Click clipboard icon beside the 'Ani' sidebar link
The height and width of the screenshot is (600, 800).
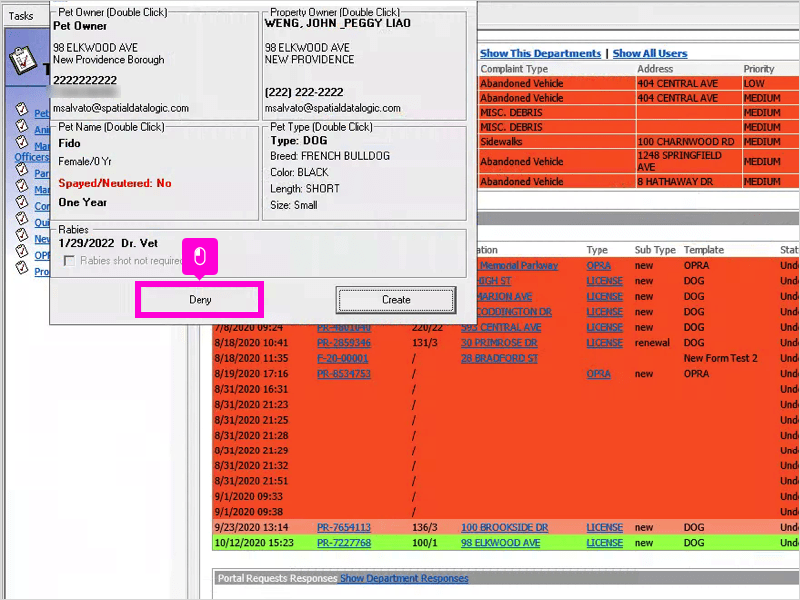click(21, 126)
